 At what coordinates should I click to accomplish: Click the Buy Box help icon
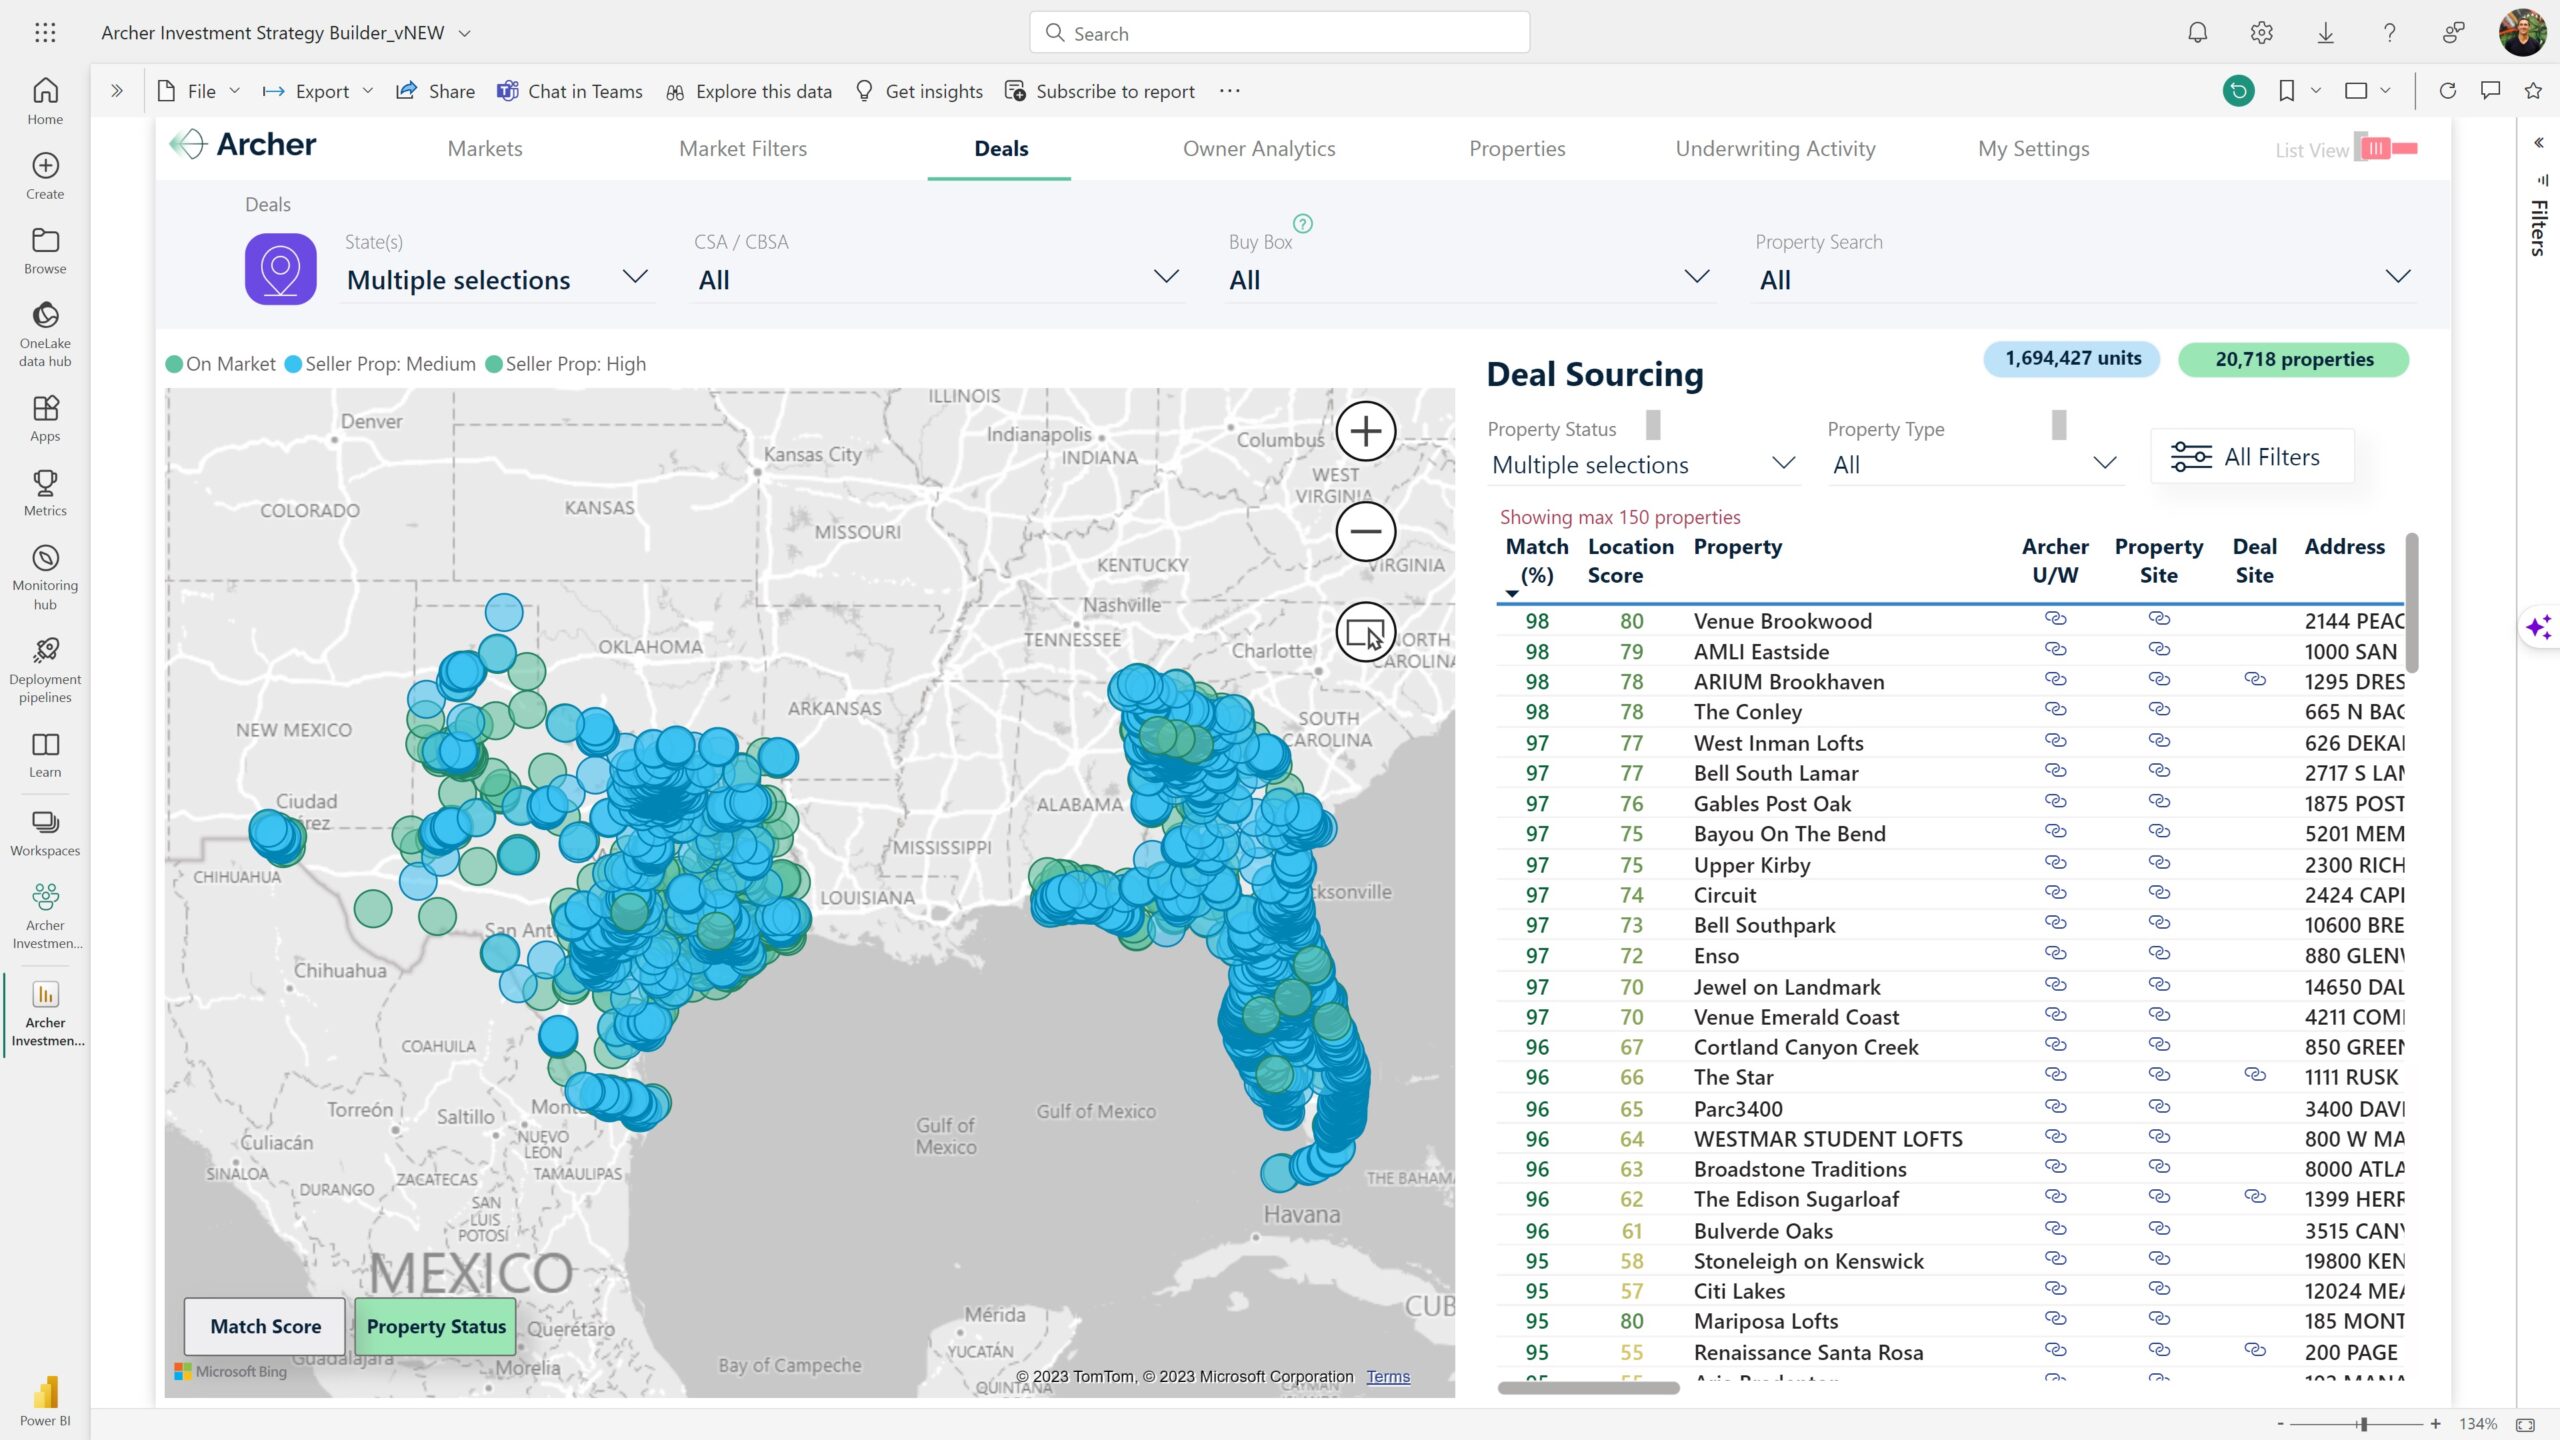[1302, 223]
